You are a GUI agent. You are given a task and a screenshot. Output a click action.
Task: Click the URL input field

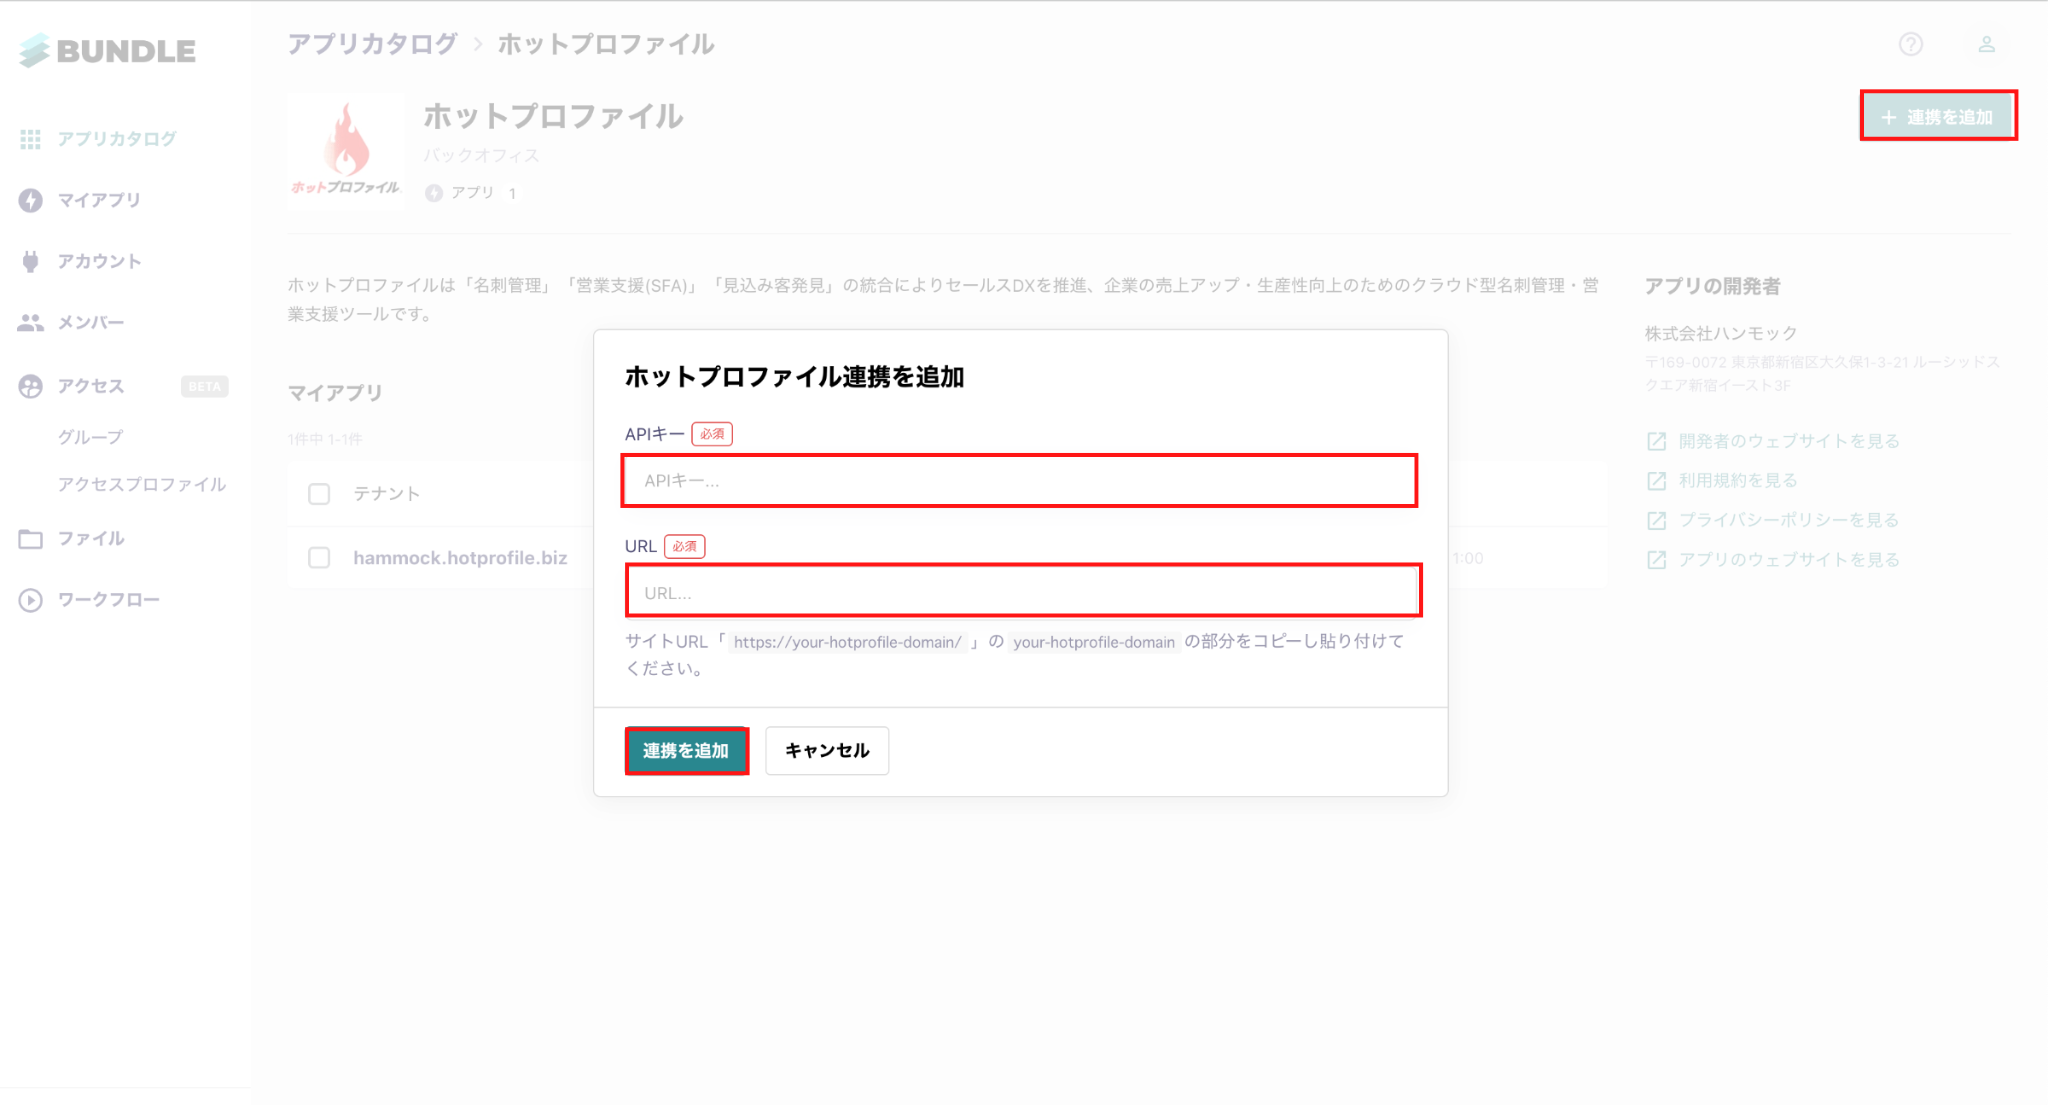click(1023, 591)
